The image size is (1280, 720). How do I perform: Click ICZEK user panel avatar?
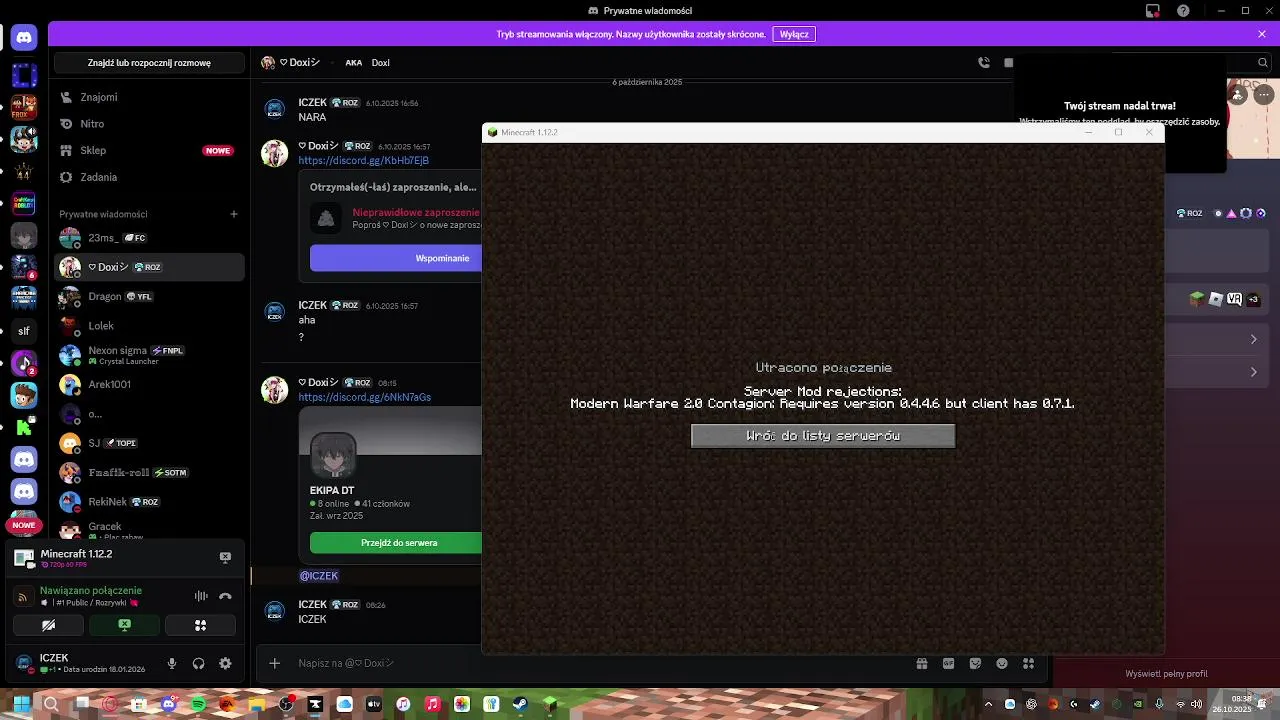pos(23,663)
